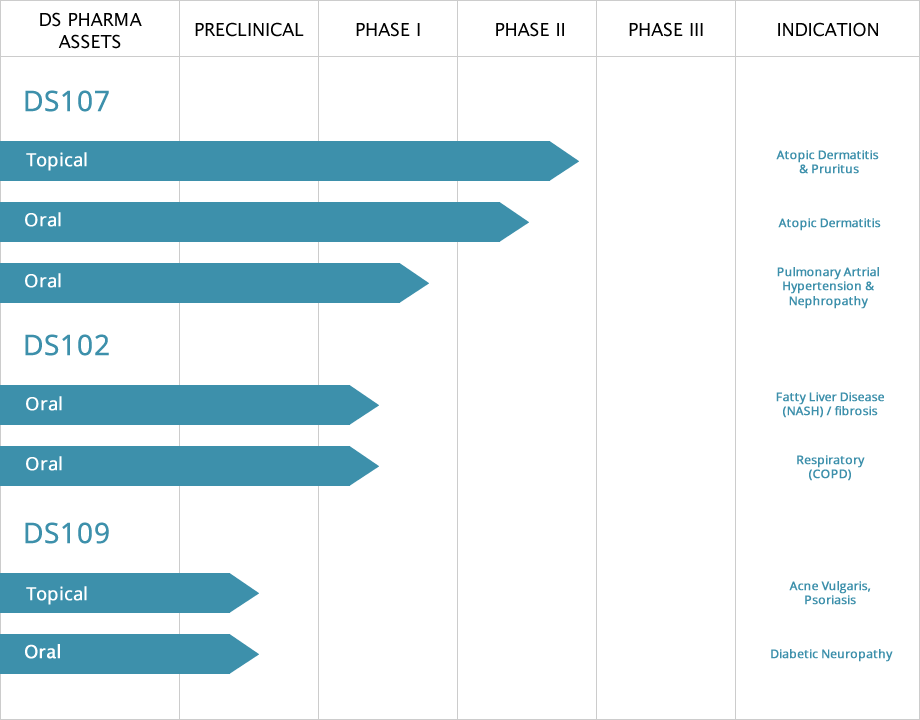Open Respiratory (COPD) indication

click(x=830, y=467)
